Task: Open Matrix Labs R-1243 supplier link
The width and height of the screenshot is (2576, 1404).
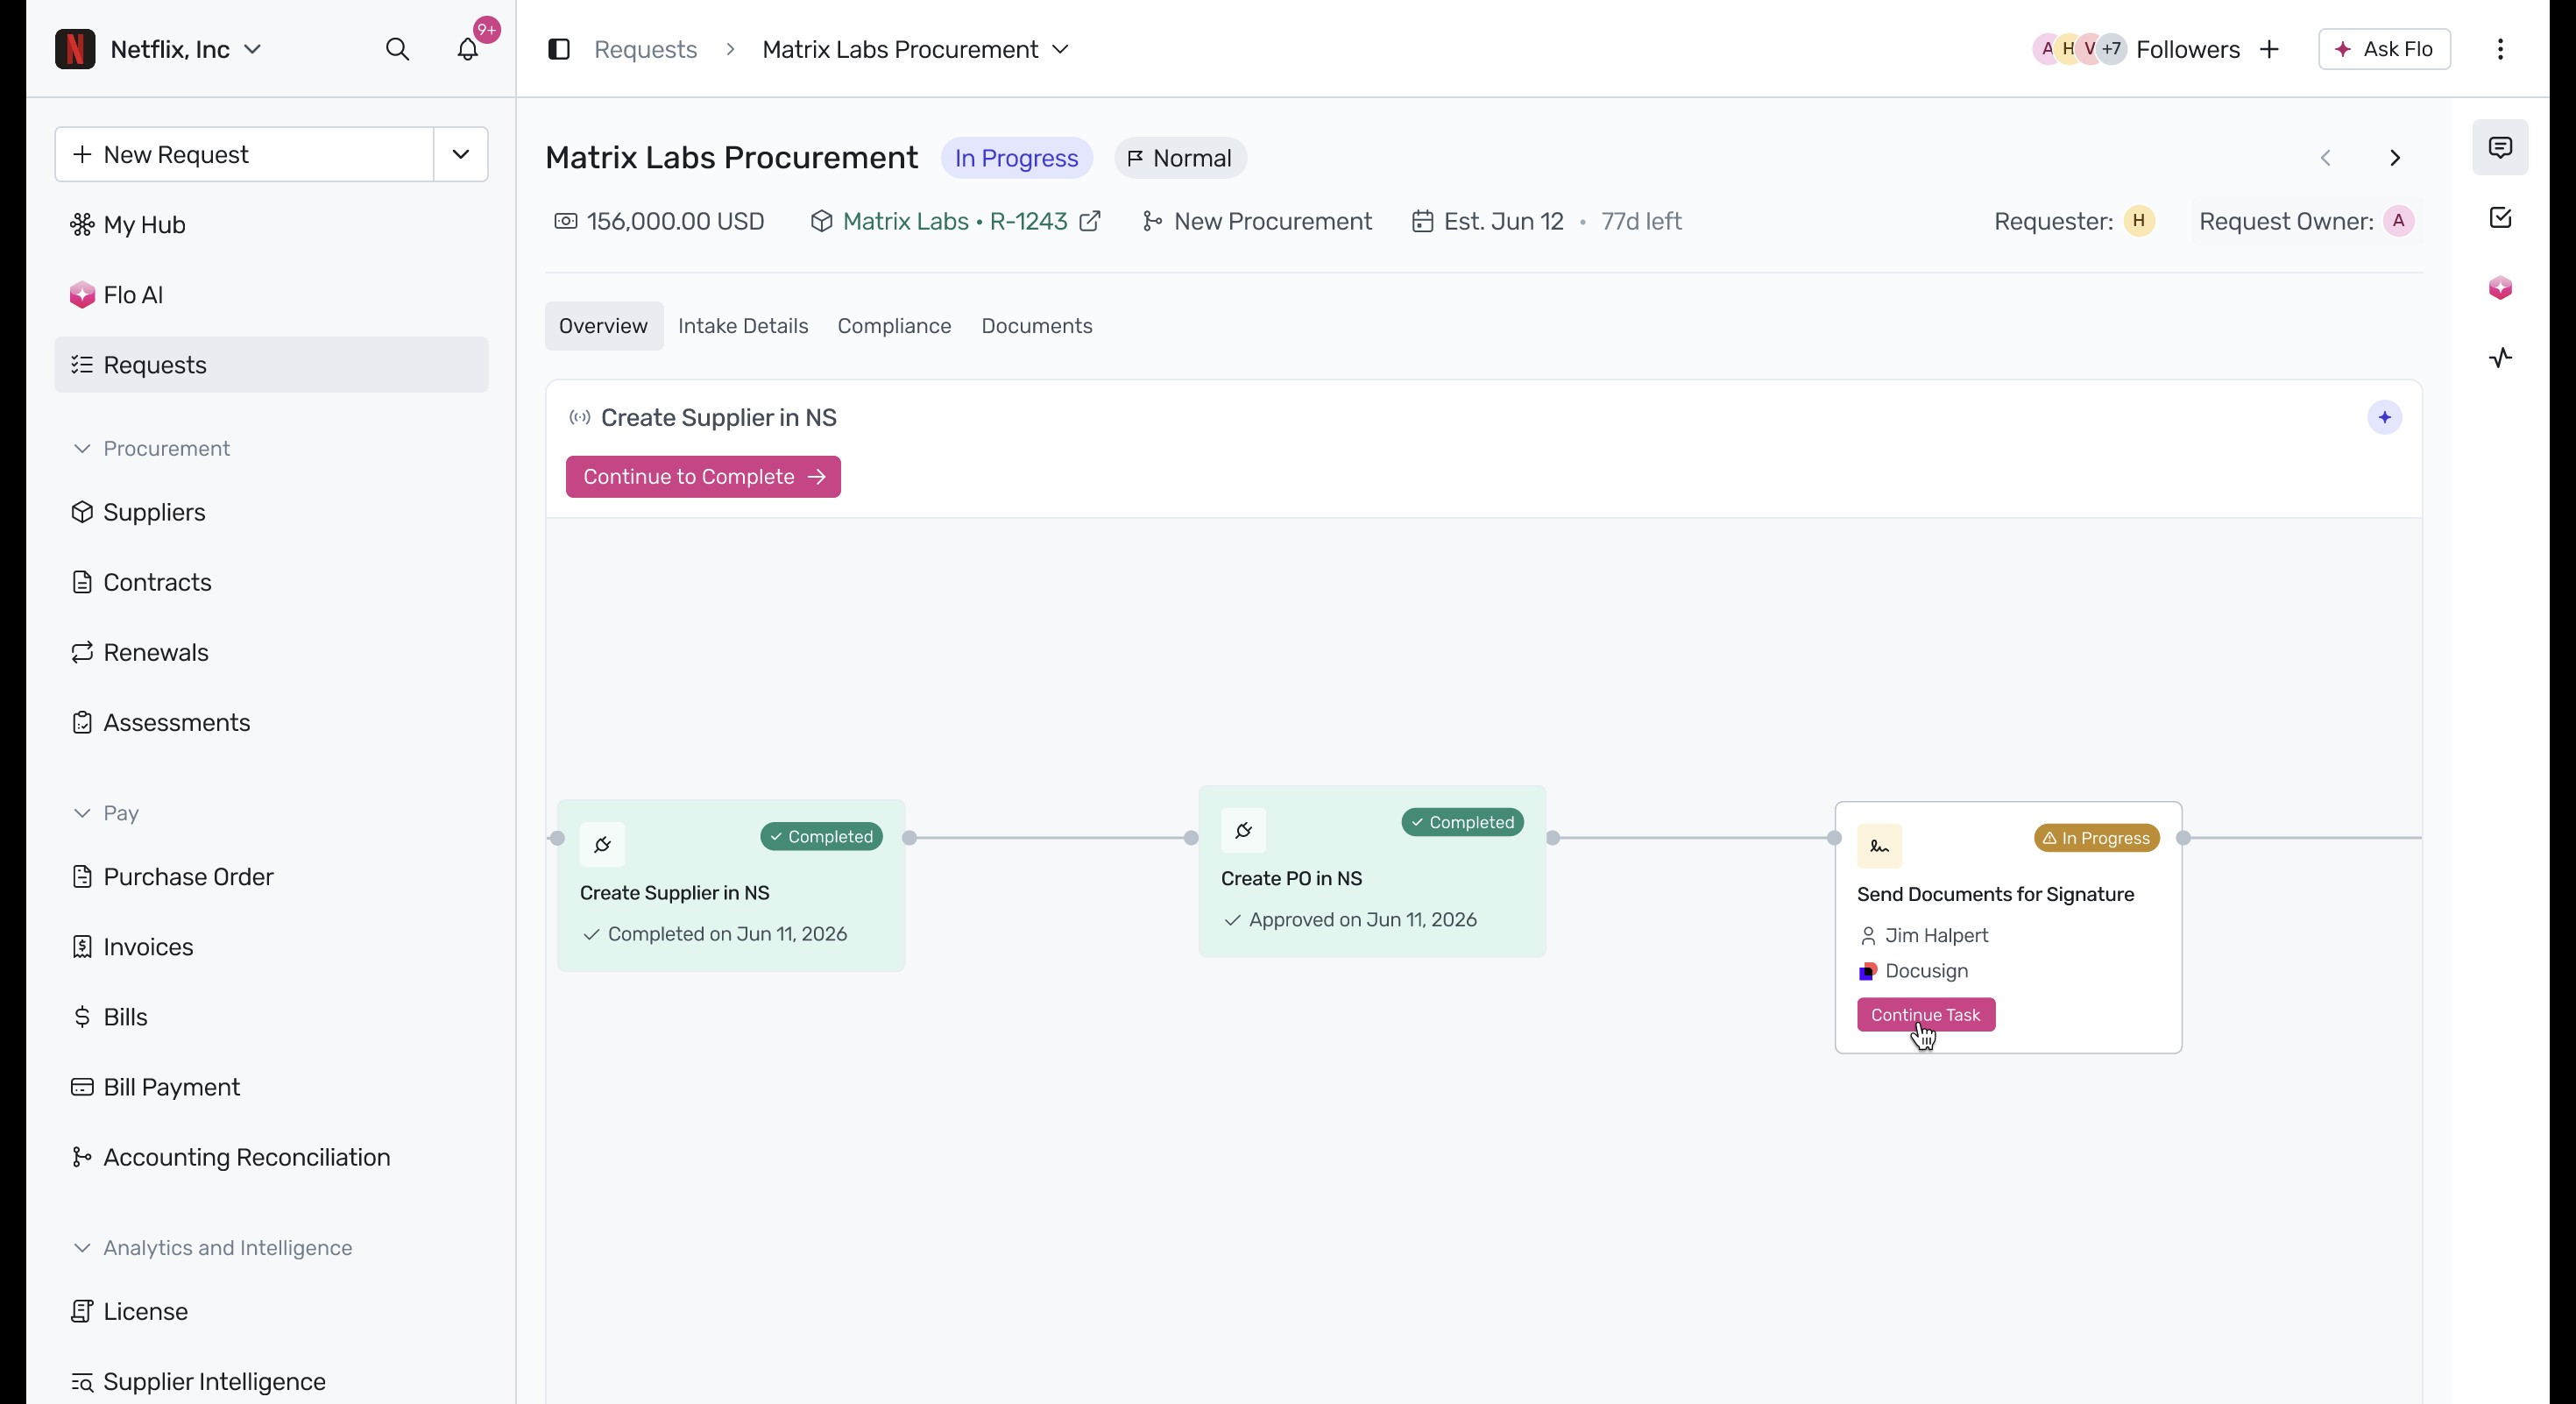Action: (x=955, y=221)
